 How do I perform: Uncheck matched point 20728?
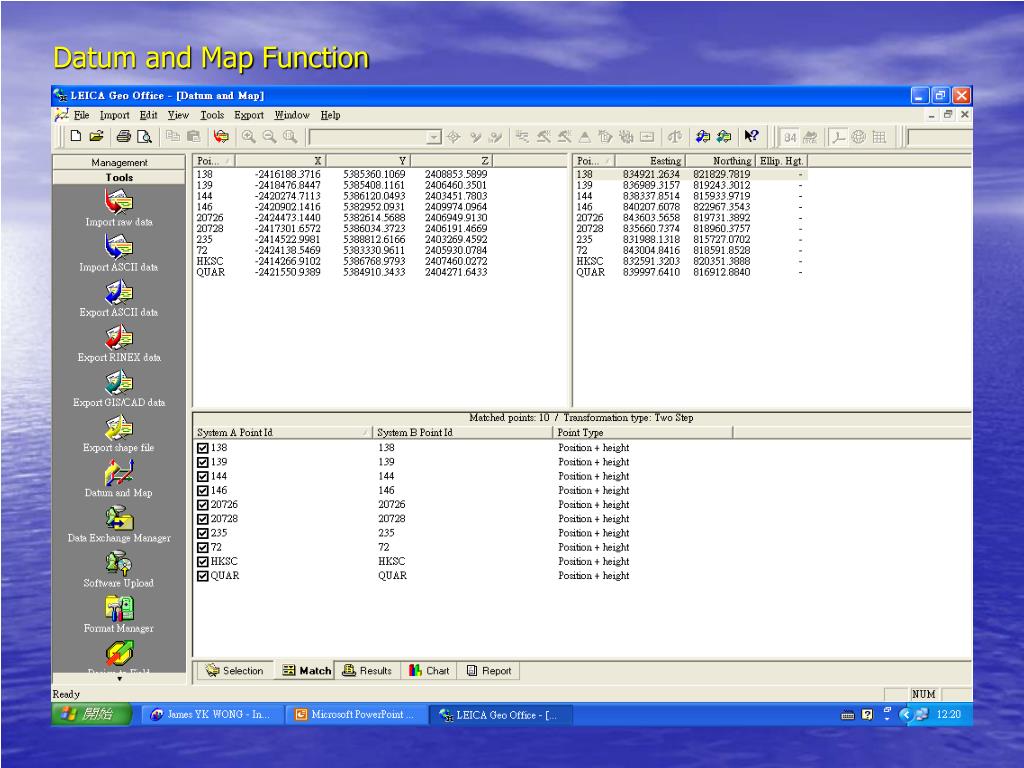click(202, 519)
